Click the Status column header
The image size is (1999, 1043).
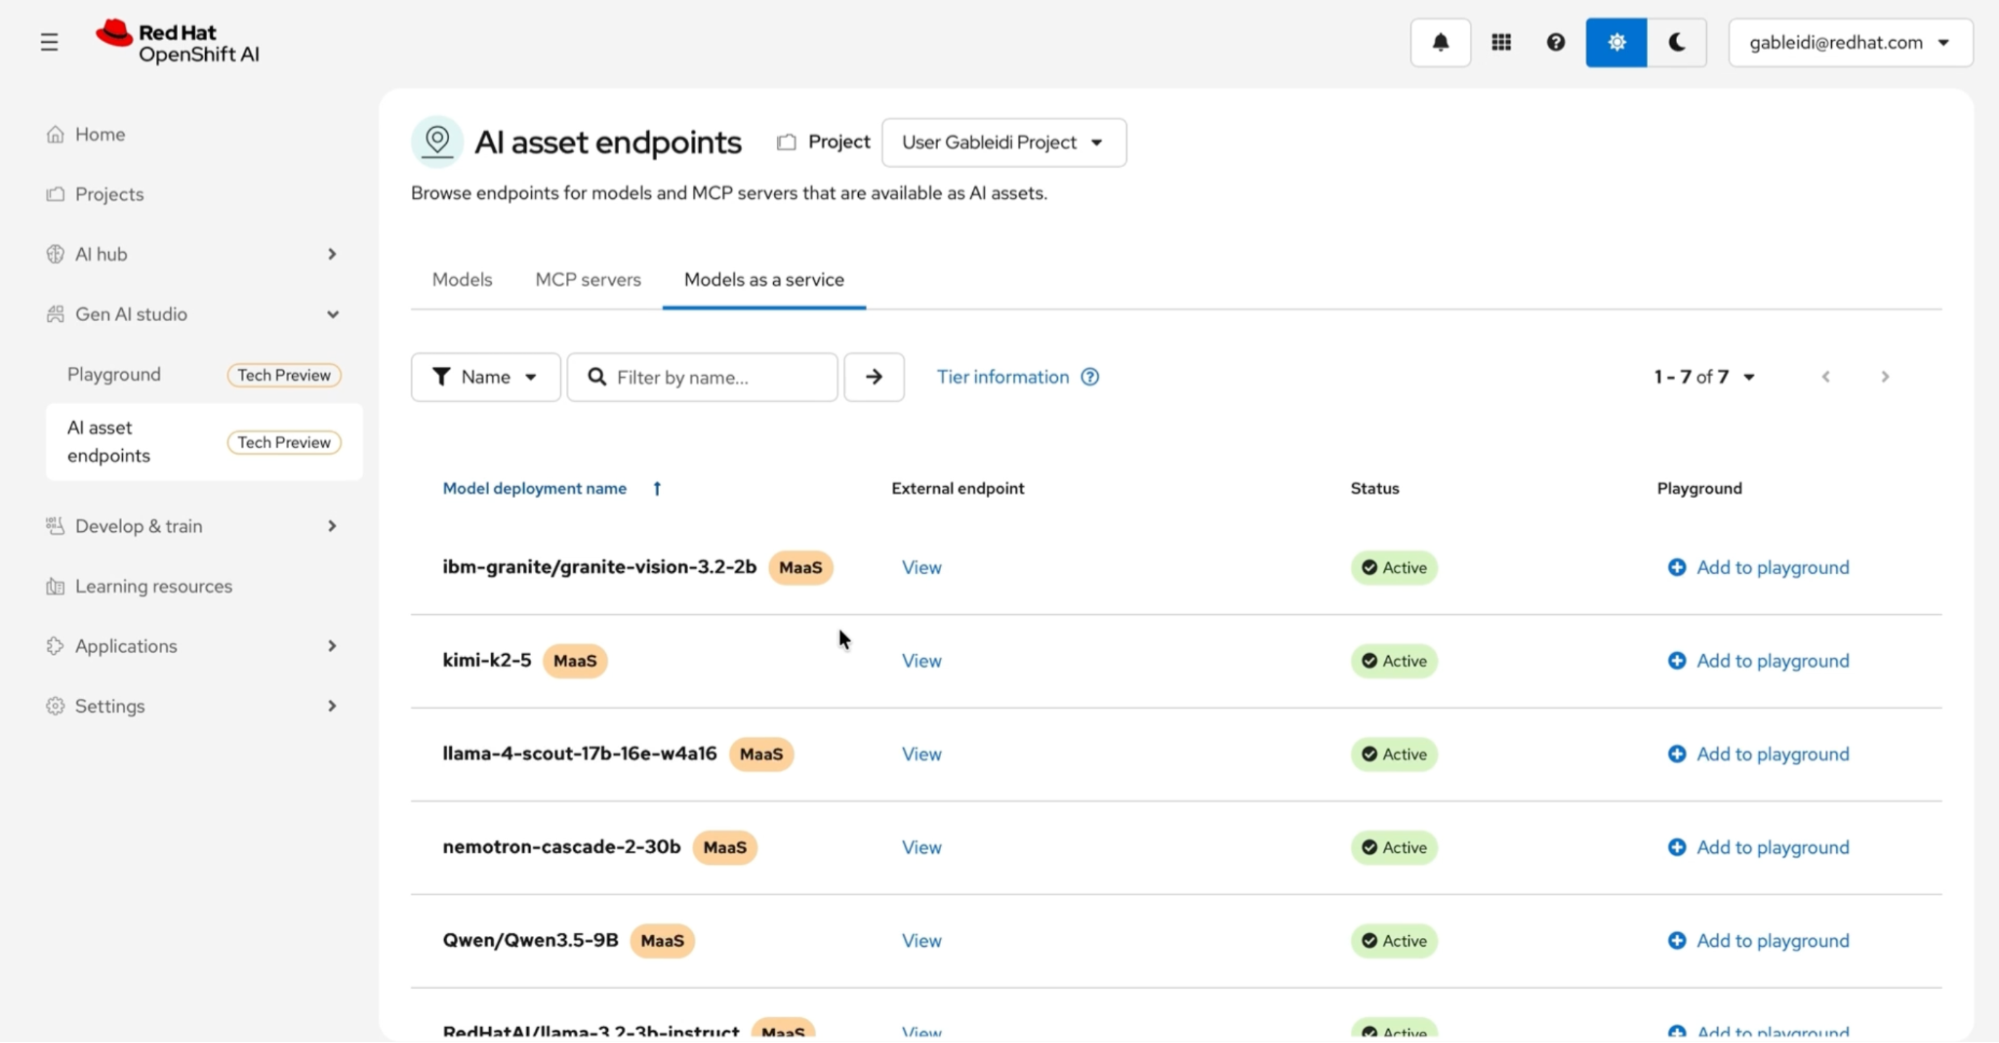click(x=1375, y=488)
